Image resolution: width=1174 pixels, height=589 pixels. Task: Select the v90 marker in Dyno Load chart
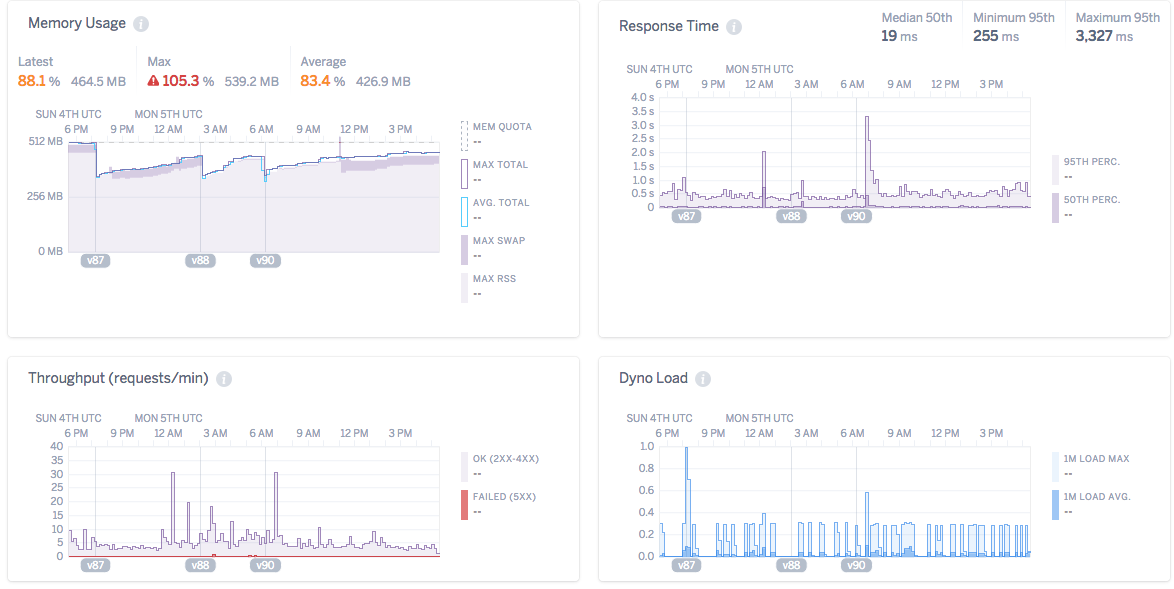(x=856, y=565)
